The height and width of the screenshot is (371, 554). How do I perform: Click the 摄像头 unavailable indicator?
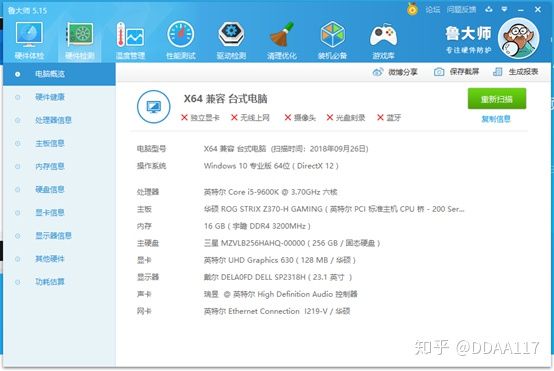(300, 118)
